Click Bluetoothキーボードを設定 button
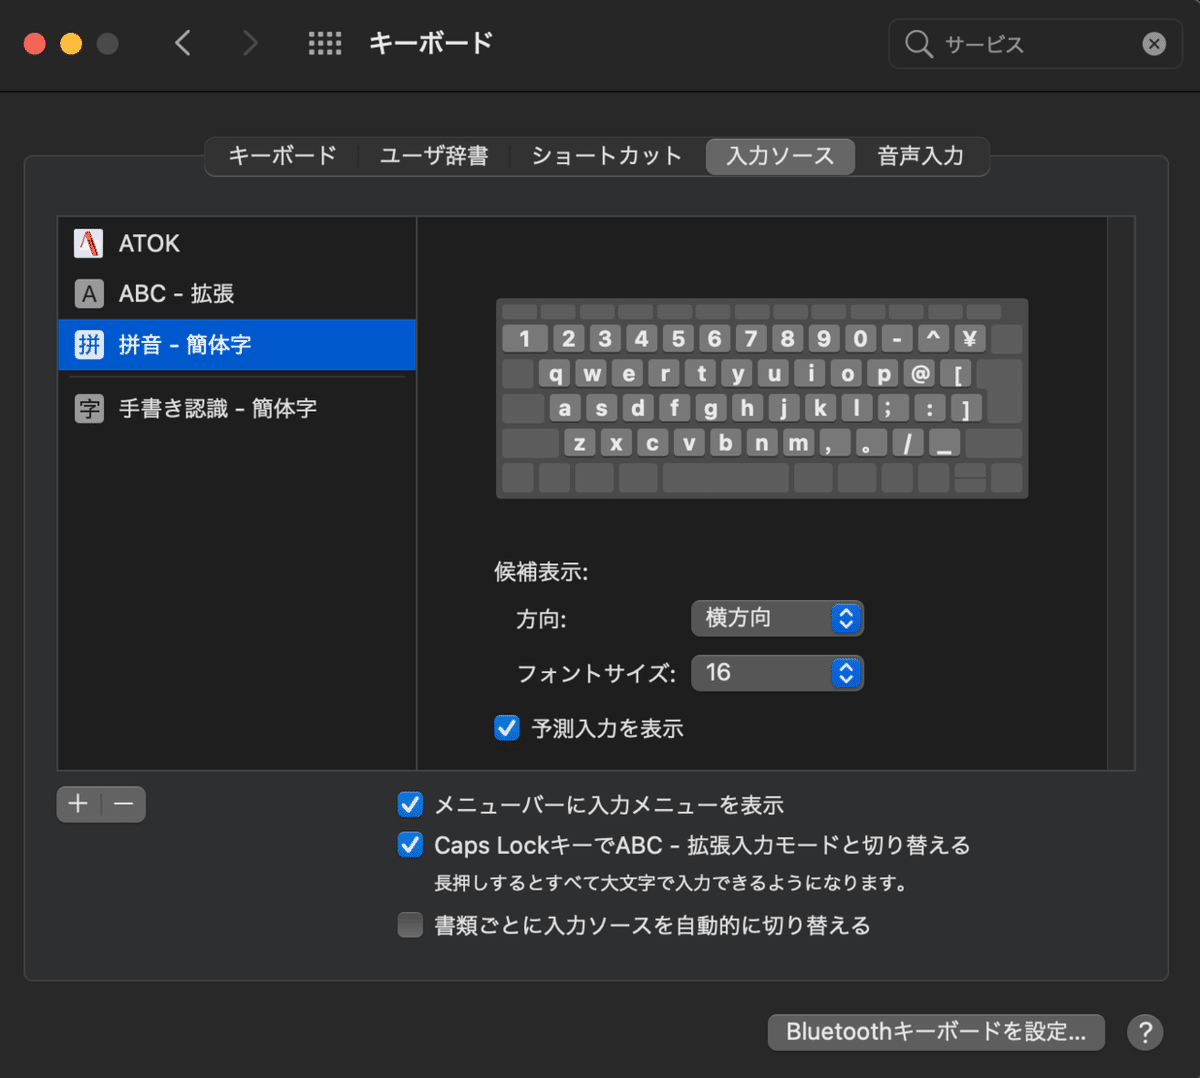1200x1078 pixels. click(x=936, y=1032)
